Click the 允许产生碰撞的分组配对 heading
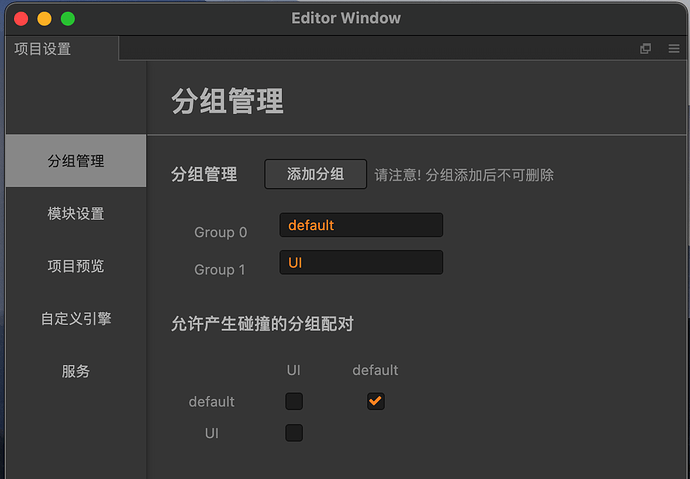This screenshot has height=479, width=690. pyautogui.click(x=262, y=324)
